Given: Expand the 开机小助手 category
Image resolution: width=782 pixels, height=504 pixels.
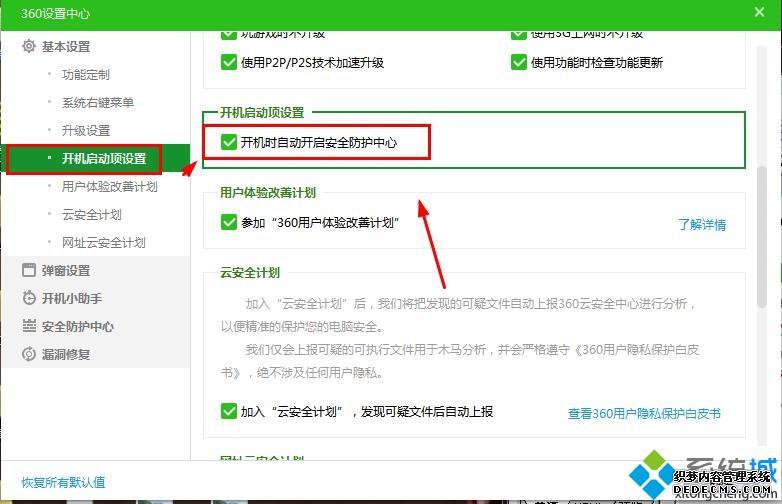Looking at the screenshot, I should click(71, 298).
